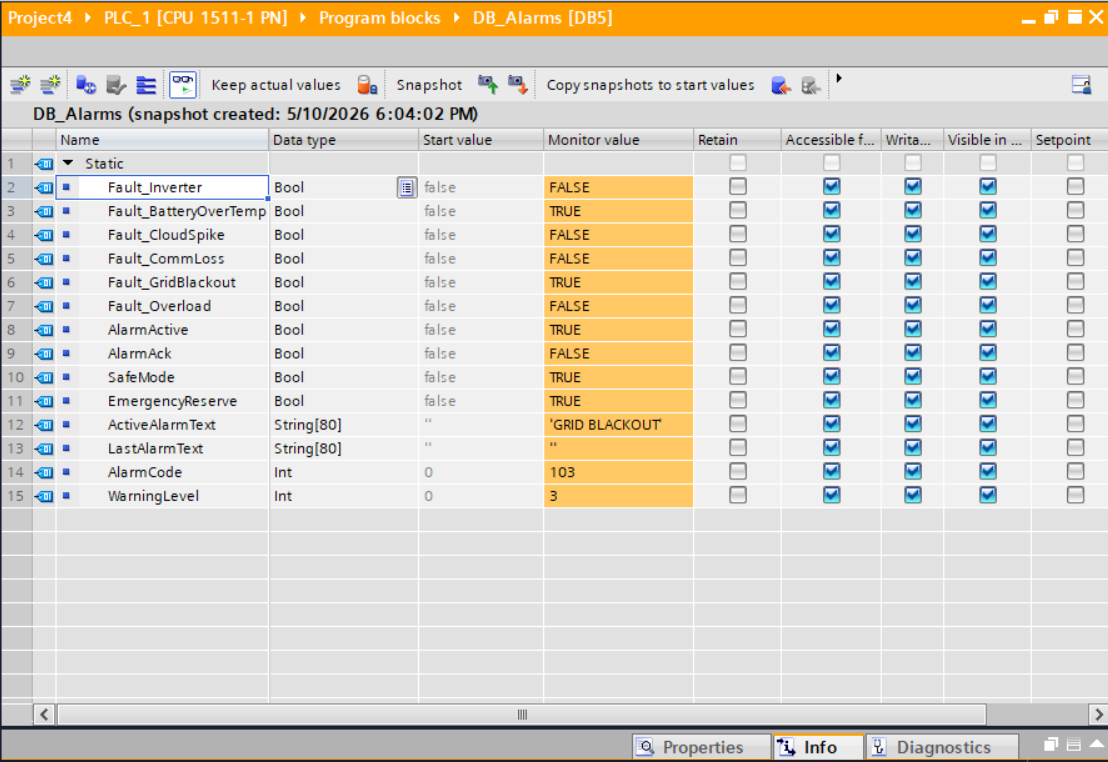
Task: Click the snapshot icon with orange arrow
Action: tap(518, 85)
